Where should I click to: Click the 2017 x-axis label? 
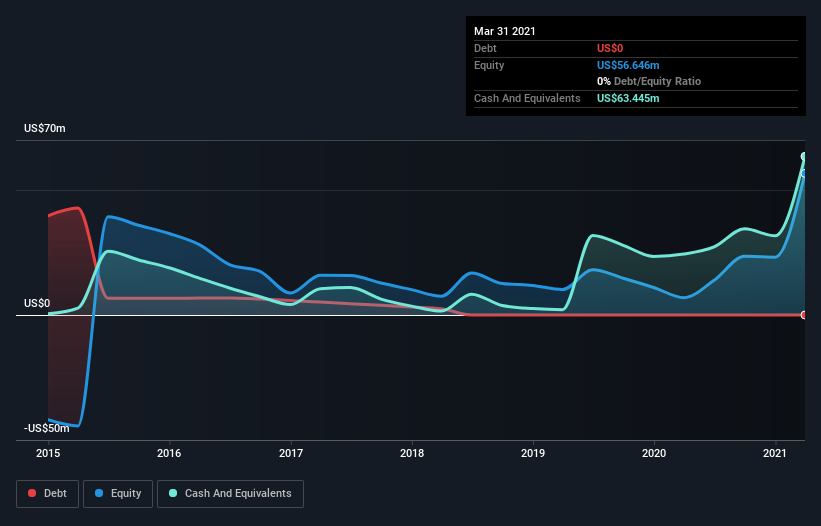291,453
